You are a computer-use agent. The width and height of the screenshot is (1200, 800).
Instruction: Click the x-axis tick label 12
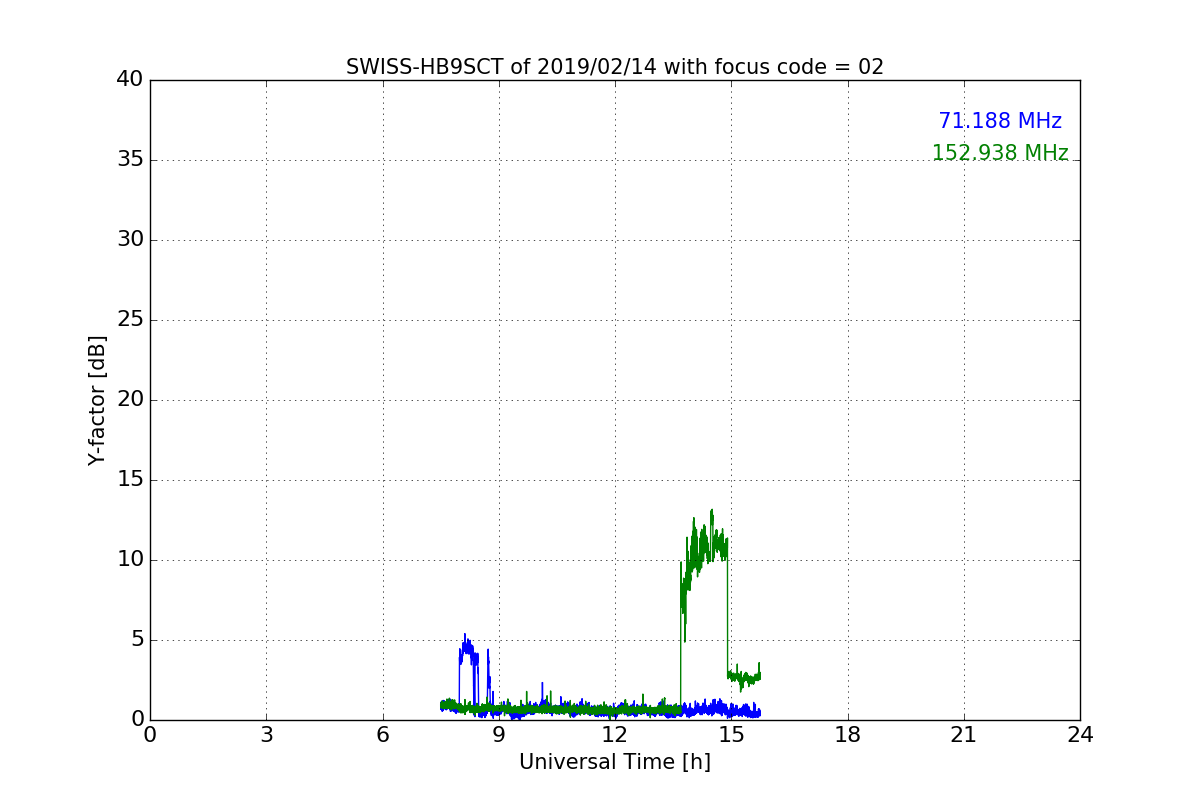(x=615, y=735)
